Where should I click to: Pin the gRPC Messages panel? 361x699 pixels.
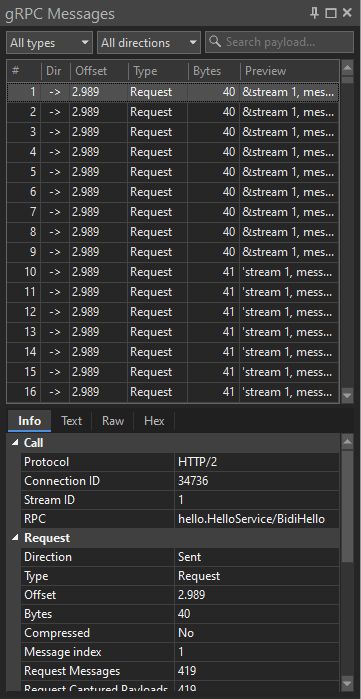315,13
